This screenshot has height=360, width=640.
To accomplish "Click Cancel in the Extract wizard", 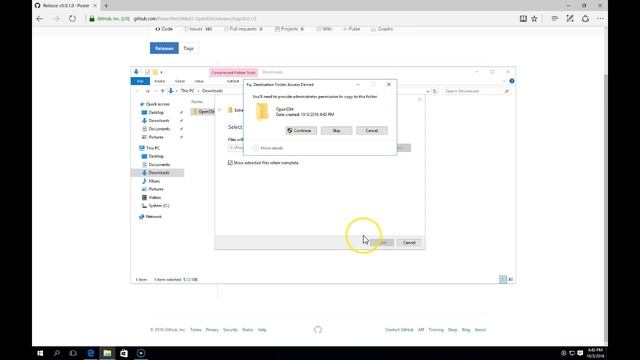I will click(409, 243).
